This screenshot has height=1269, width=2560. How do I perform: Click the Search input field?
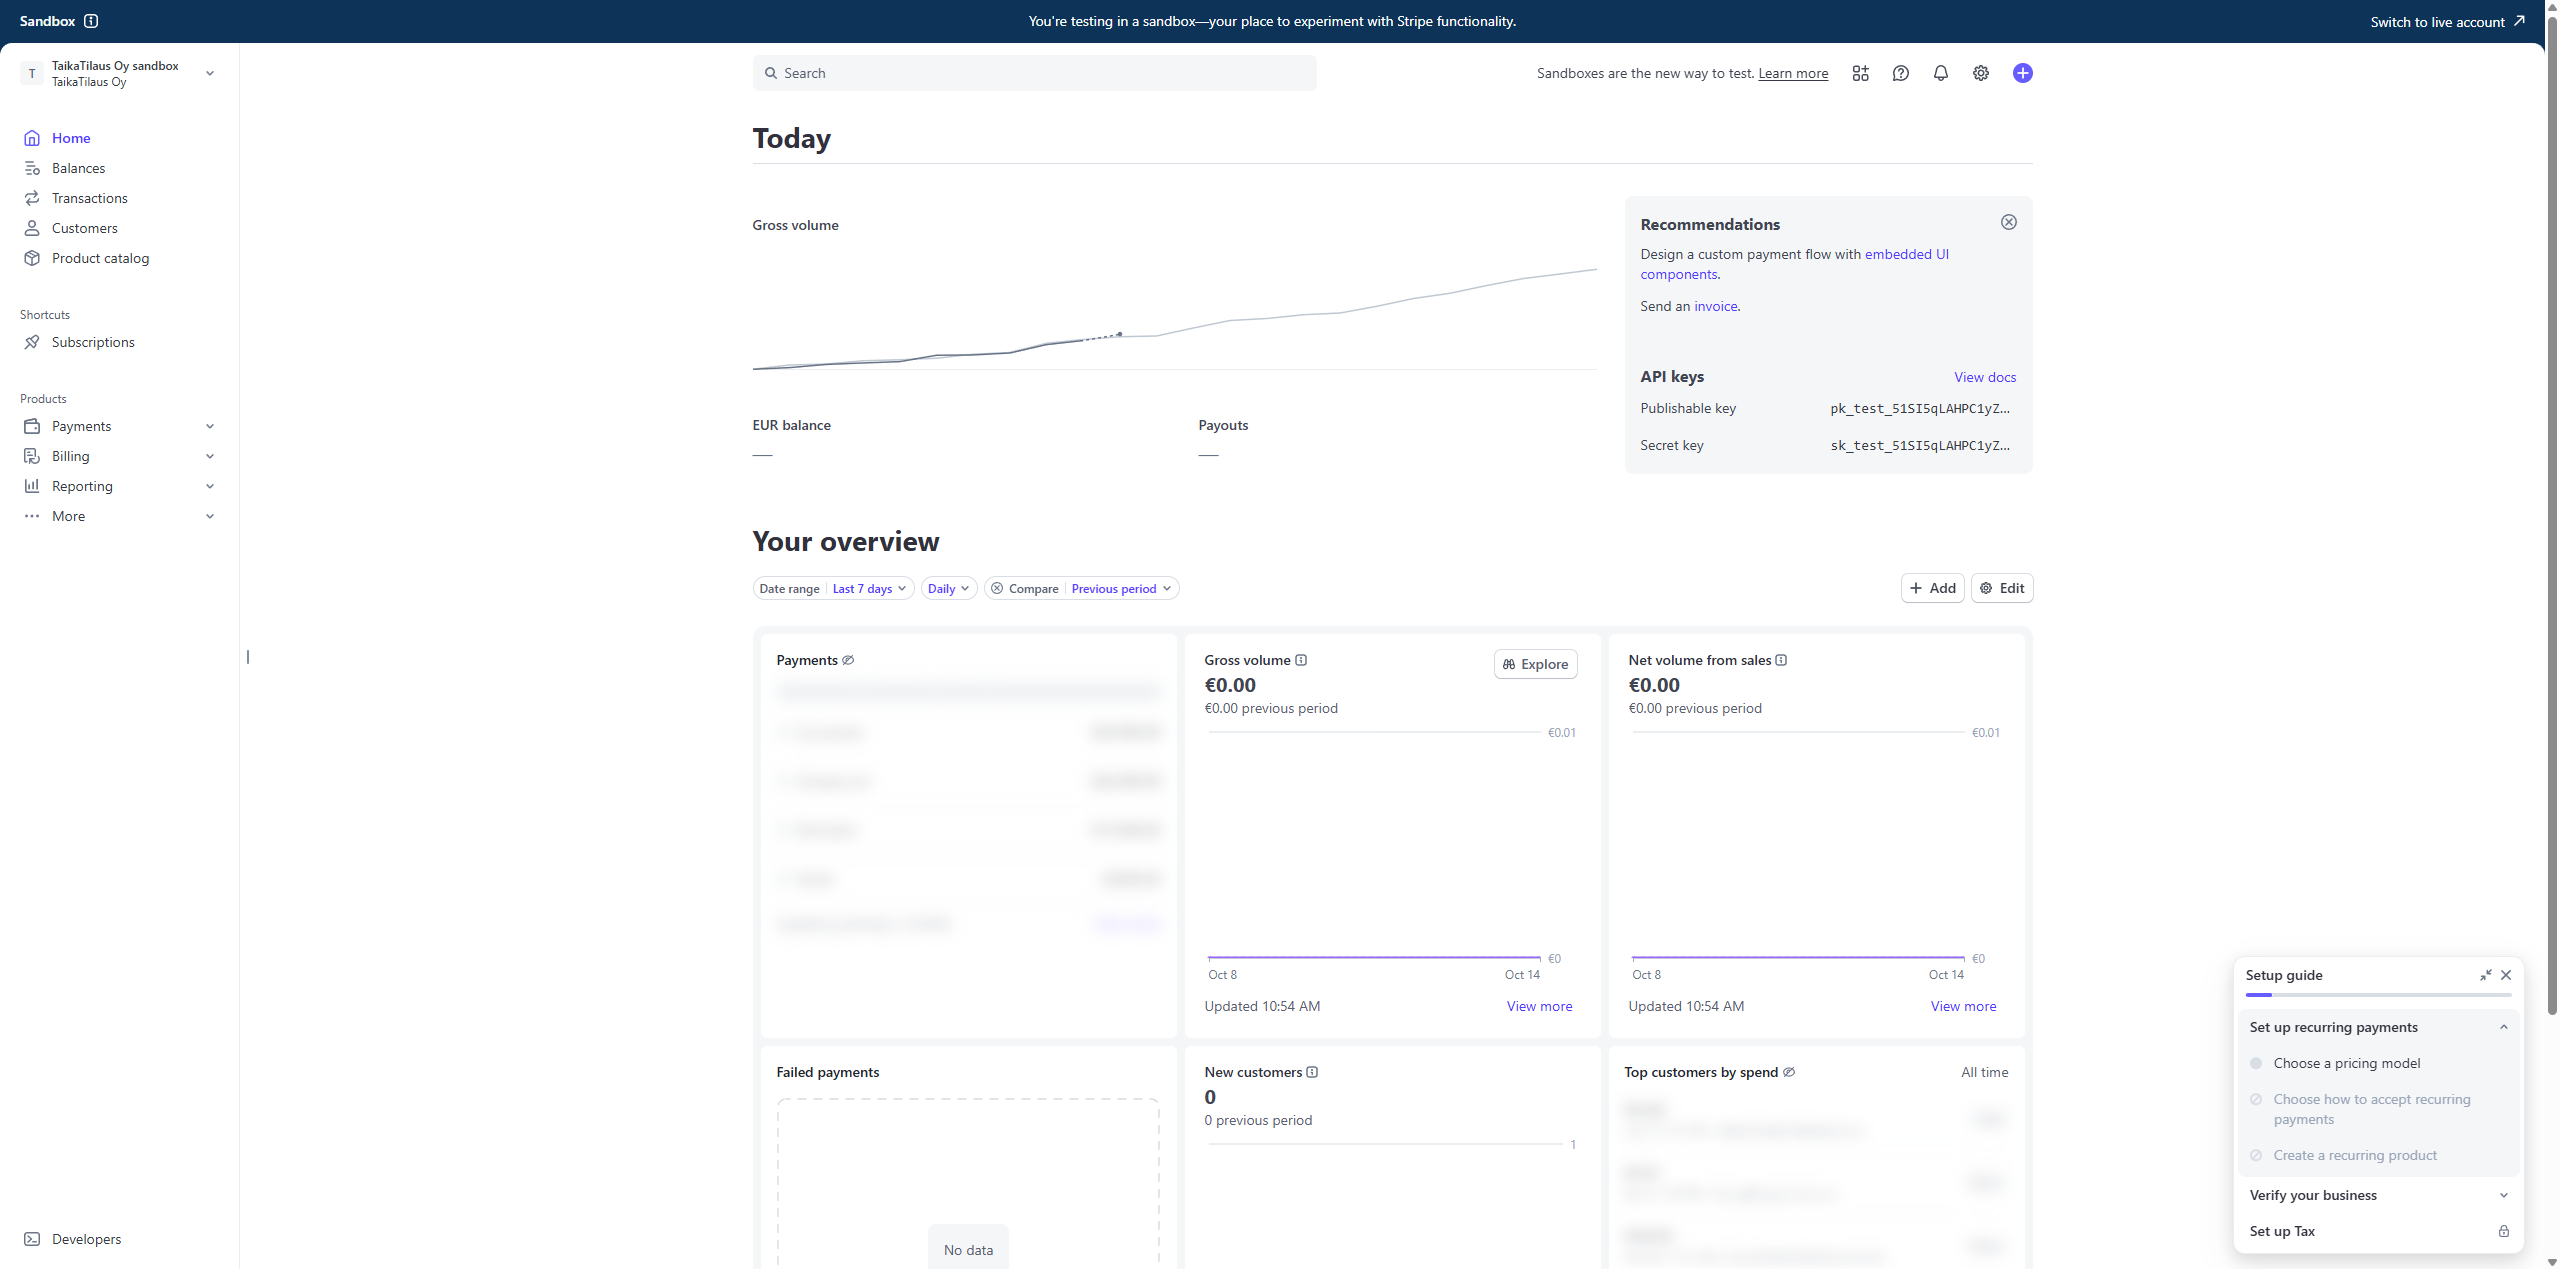[x=1034, y=73]
